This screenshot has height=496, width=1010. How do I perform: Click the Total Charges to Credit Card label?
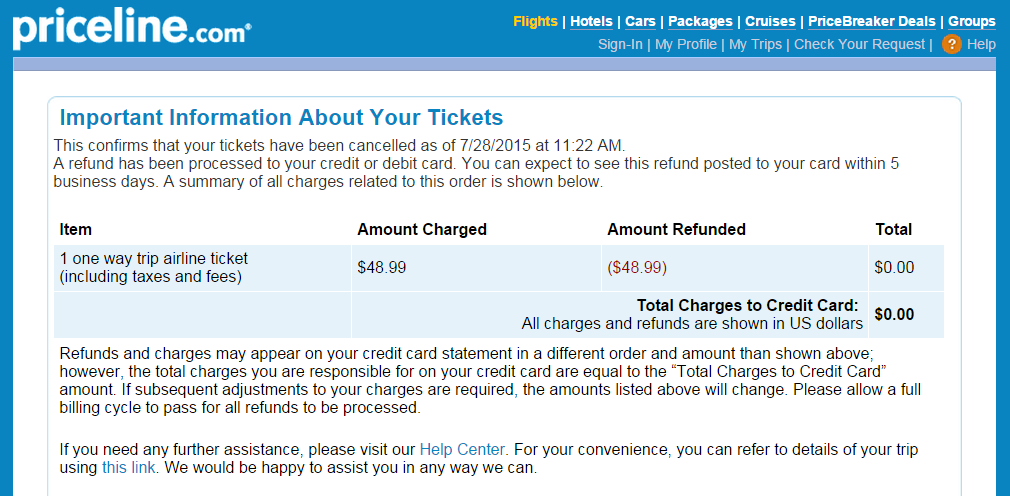point(748,305)
